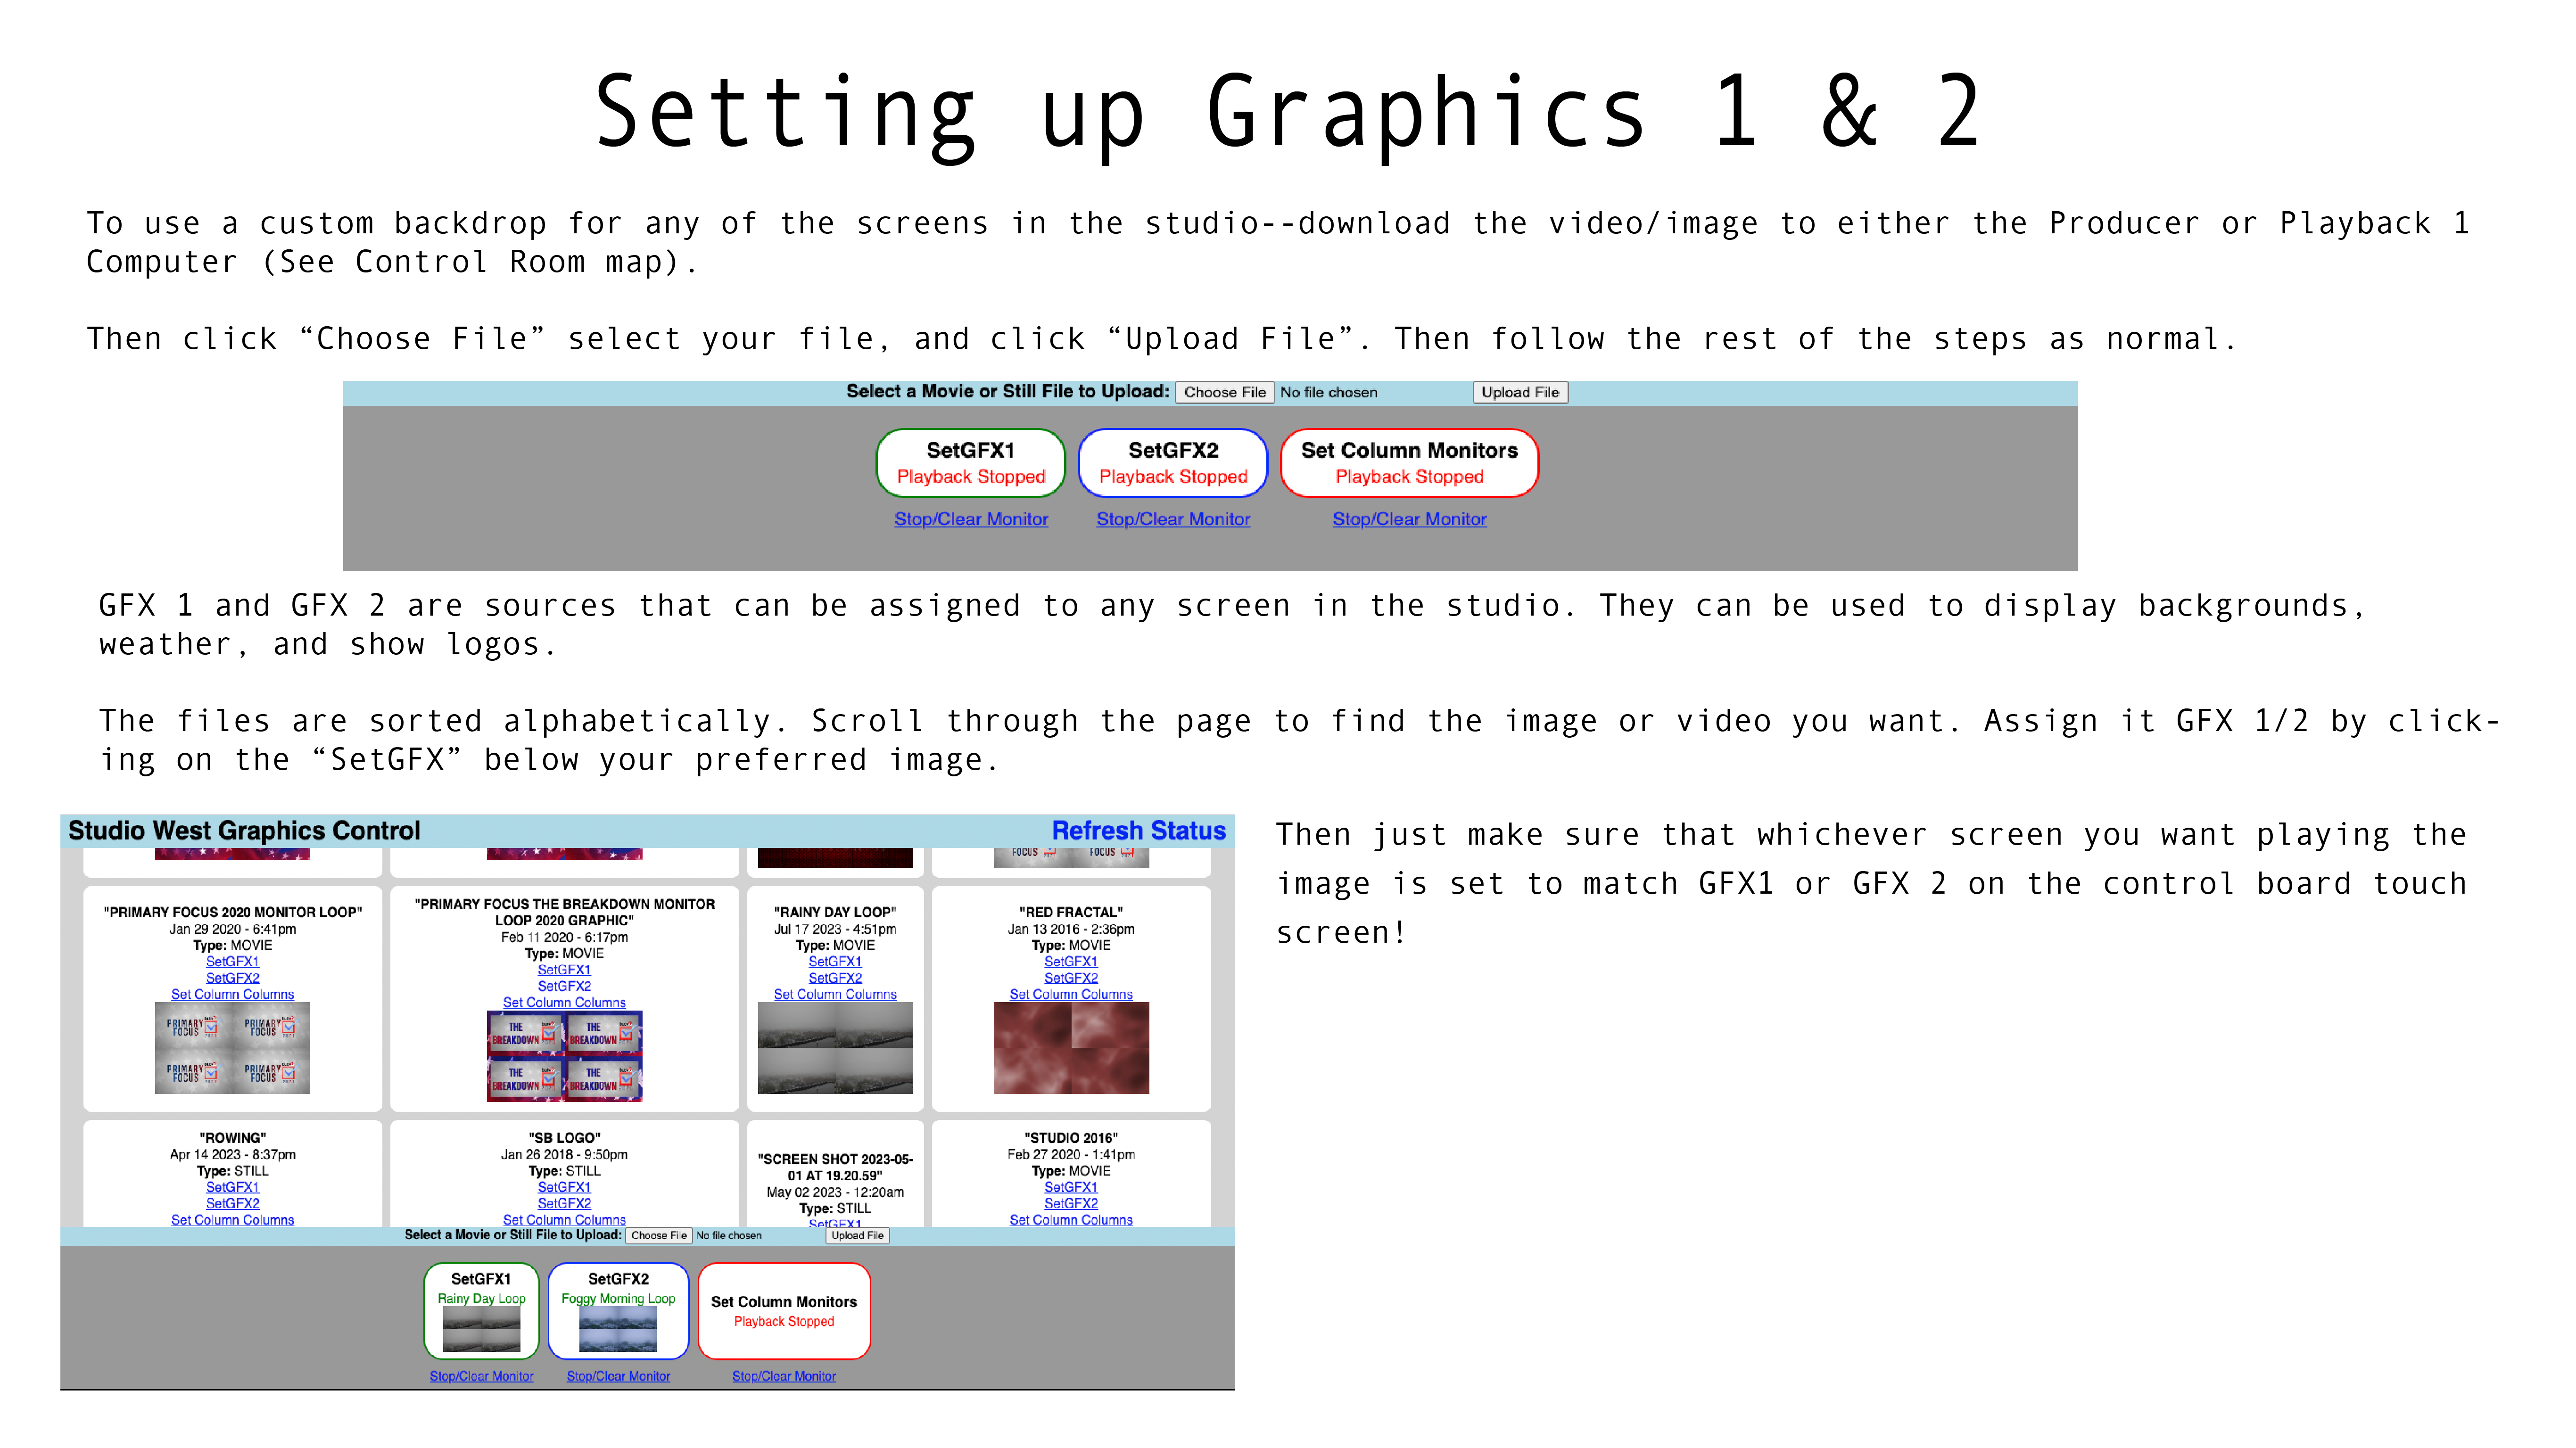Click Set Column Columns under SB LOGO
2576x1448 pixels.
click(x=564, y=1220)
